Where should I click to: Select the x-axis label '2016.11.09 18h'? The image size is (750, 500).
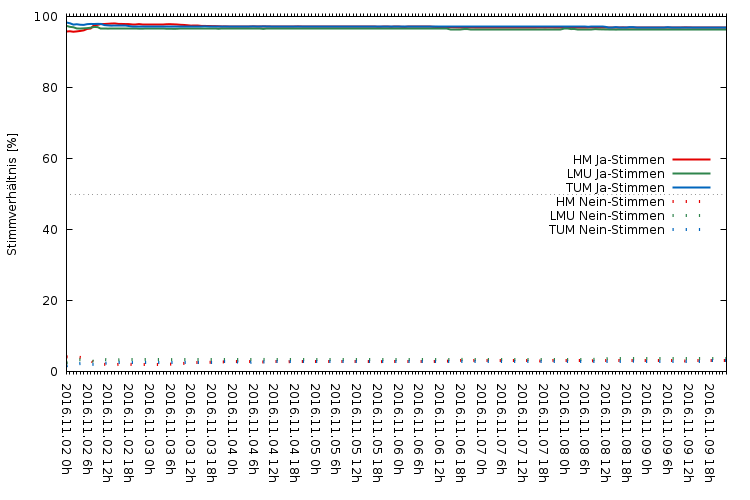(708, 433)
